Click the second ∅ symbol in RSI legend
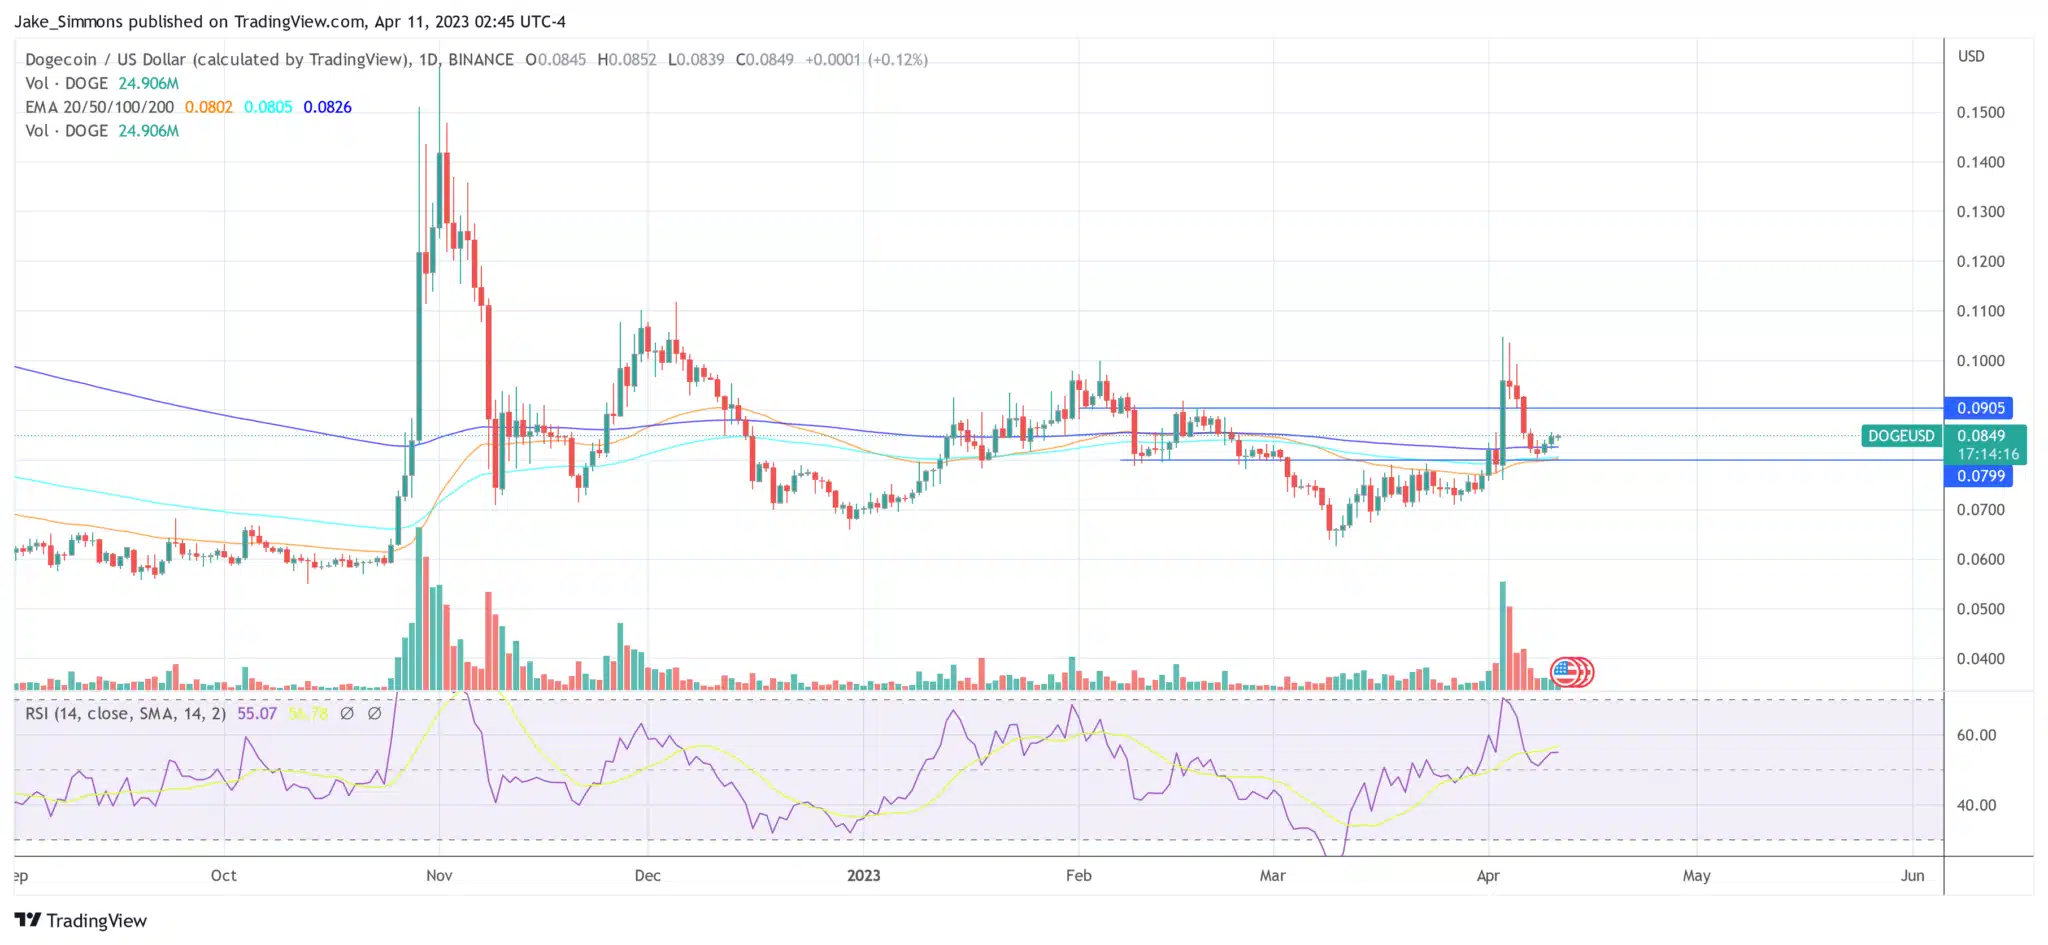2048x945 pixels. [x=374, y=714]
